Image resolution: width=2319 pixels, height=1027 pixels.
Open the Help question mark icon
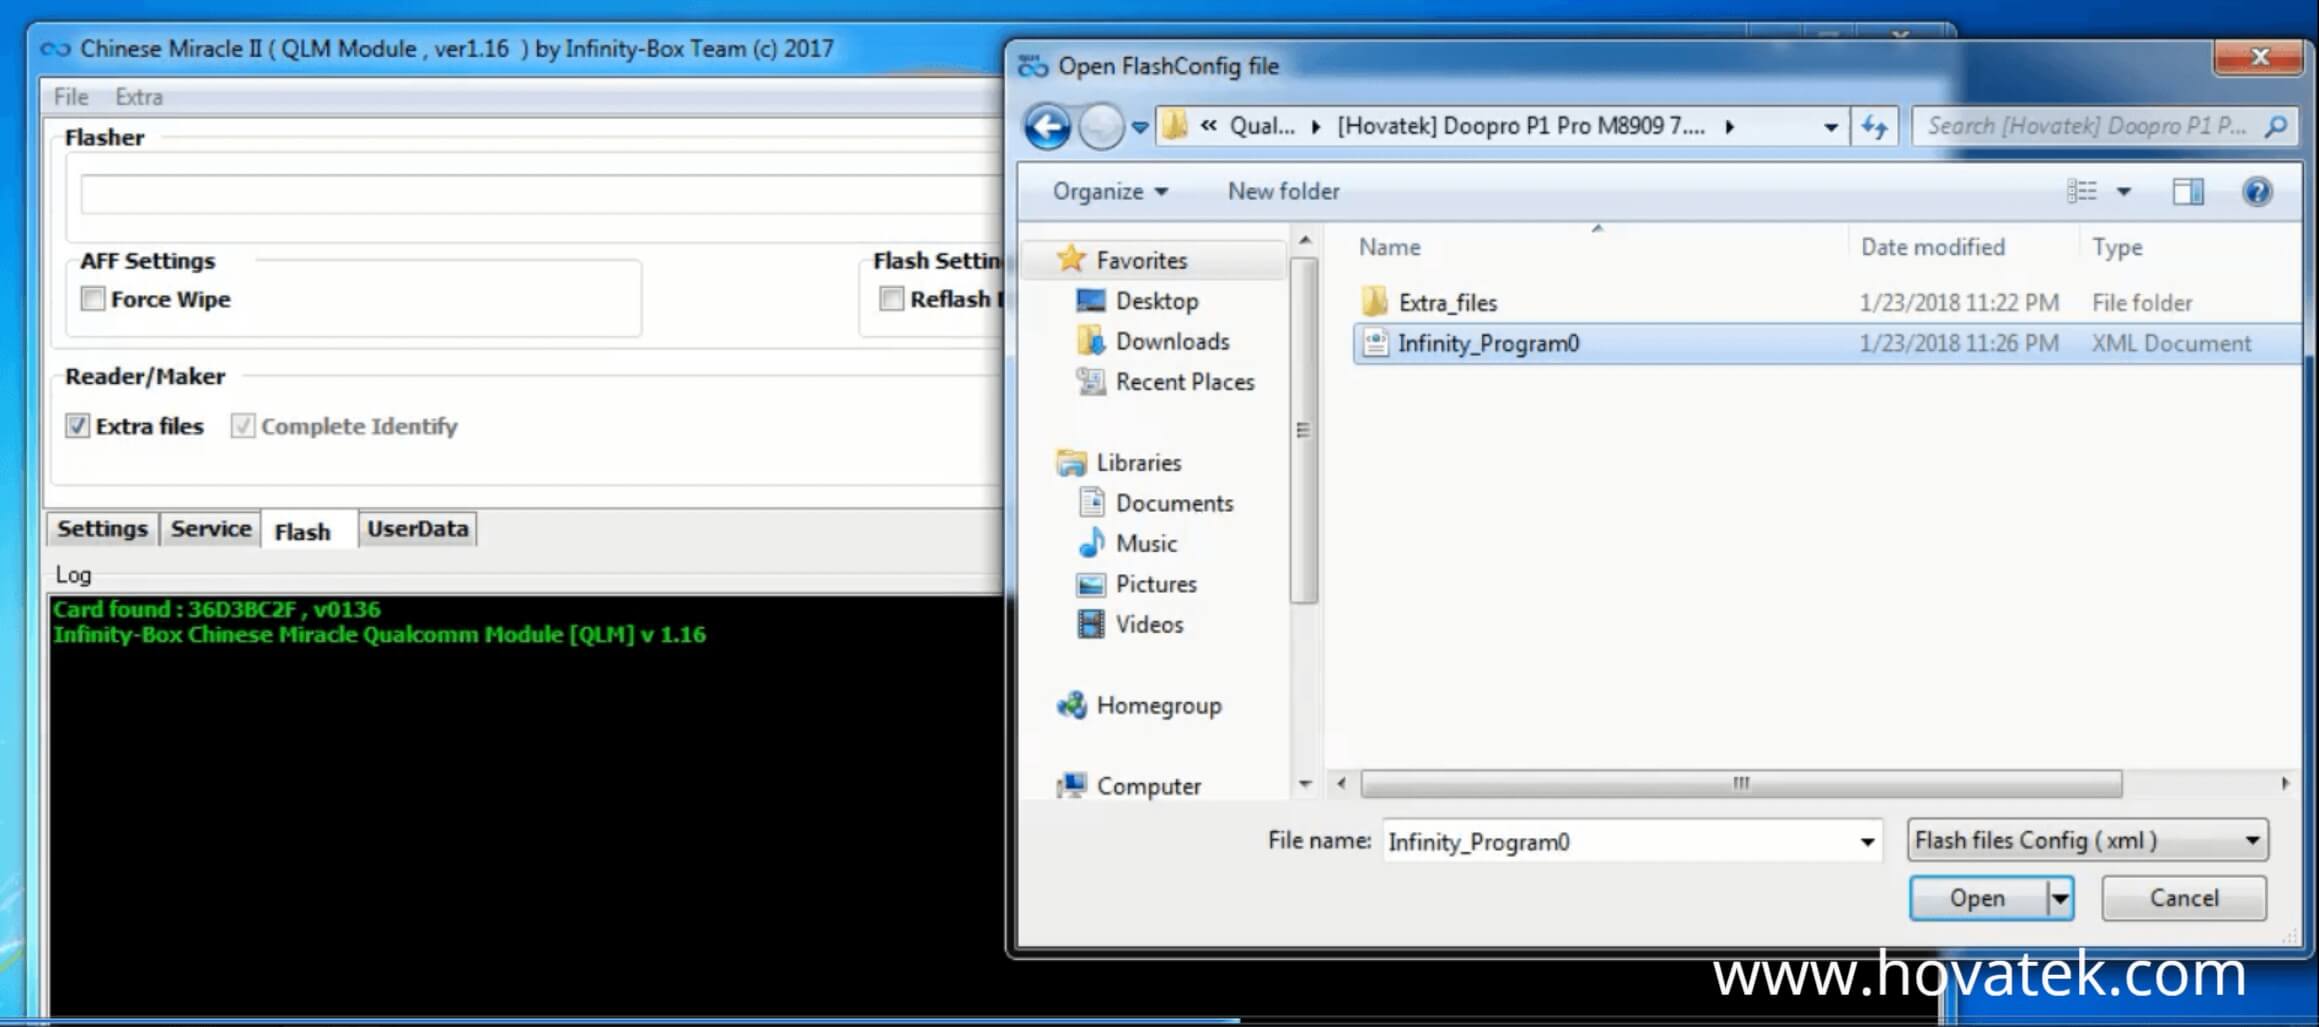point(2256,191)
